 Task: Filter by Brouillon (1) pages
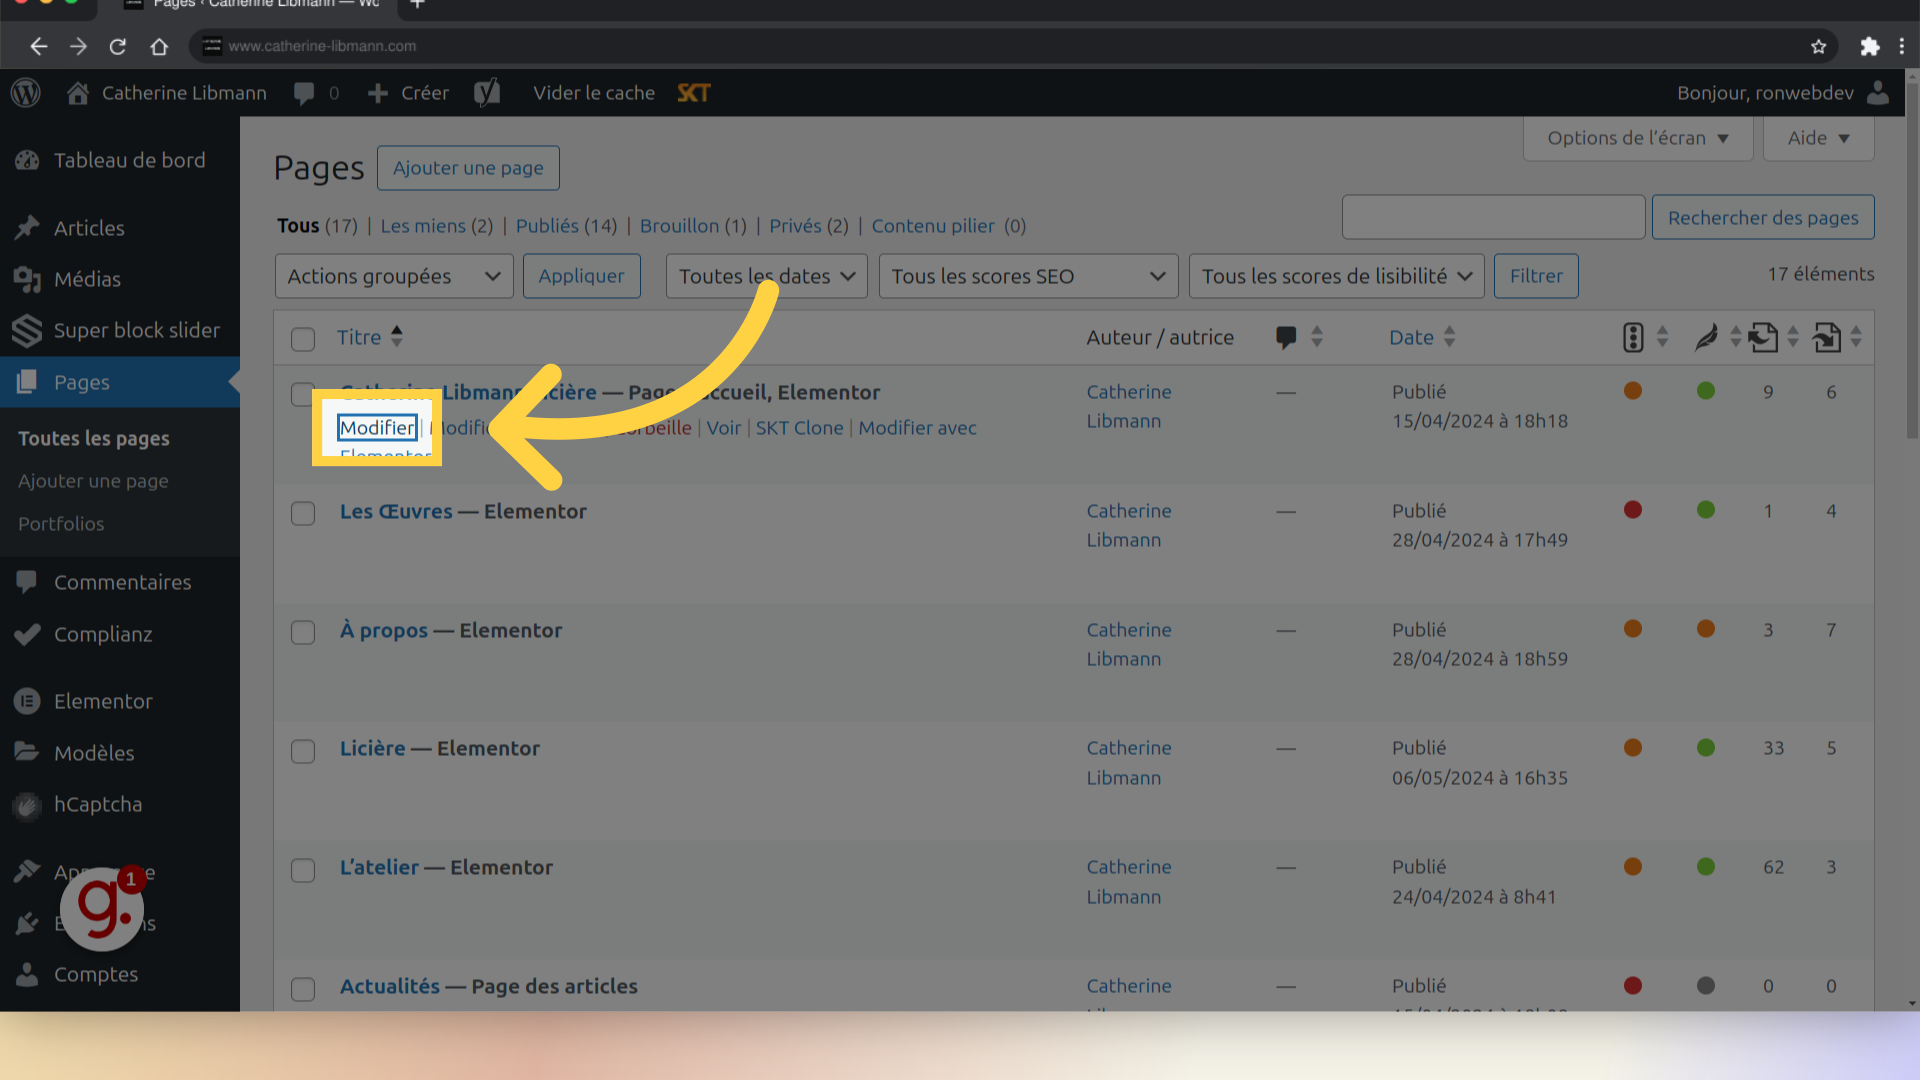[693, 226]
